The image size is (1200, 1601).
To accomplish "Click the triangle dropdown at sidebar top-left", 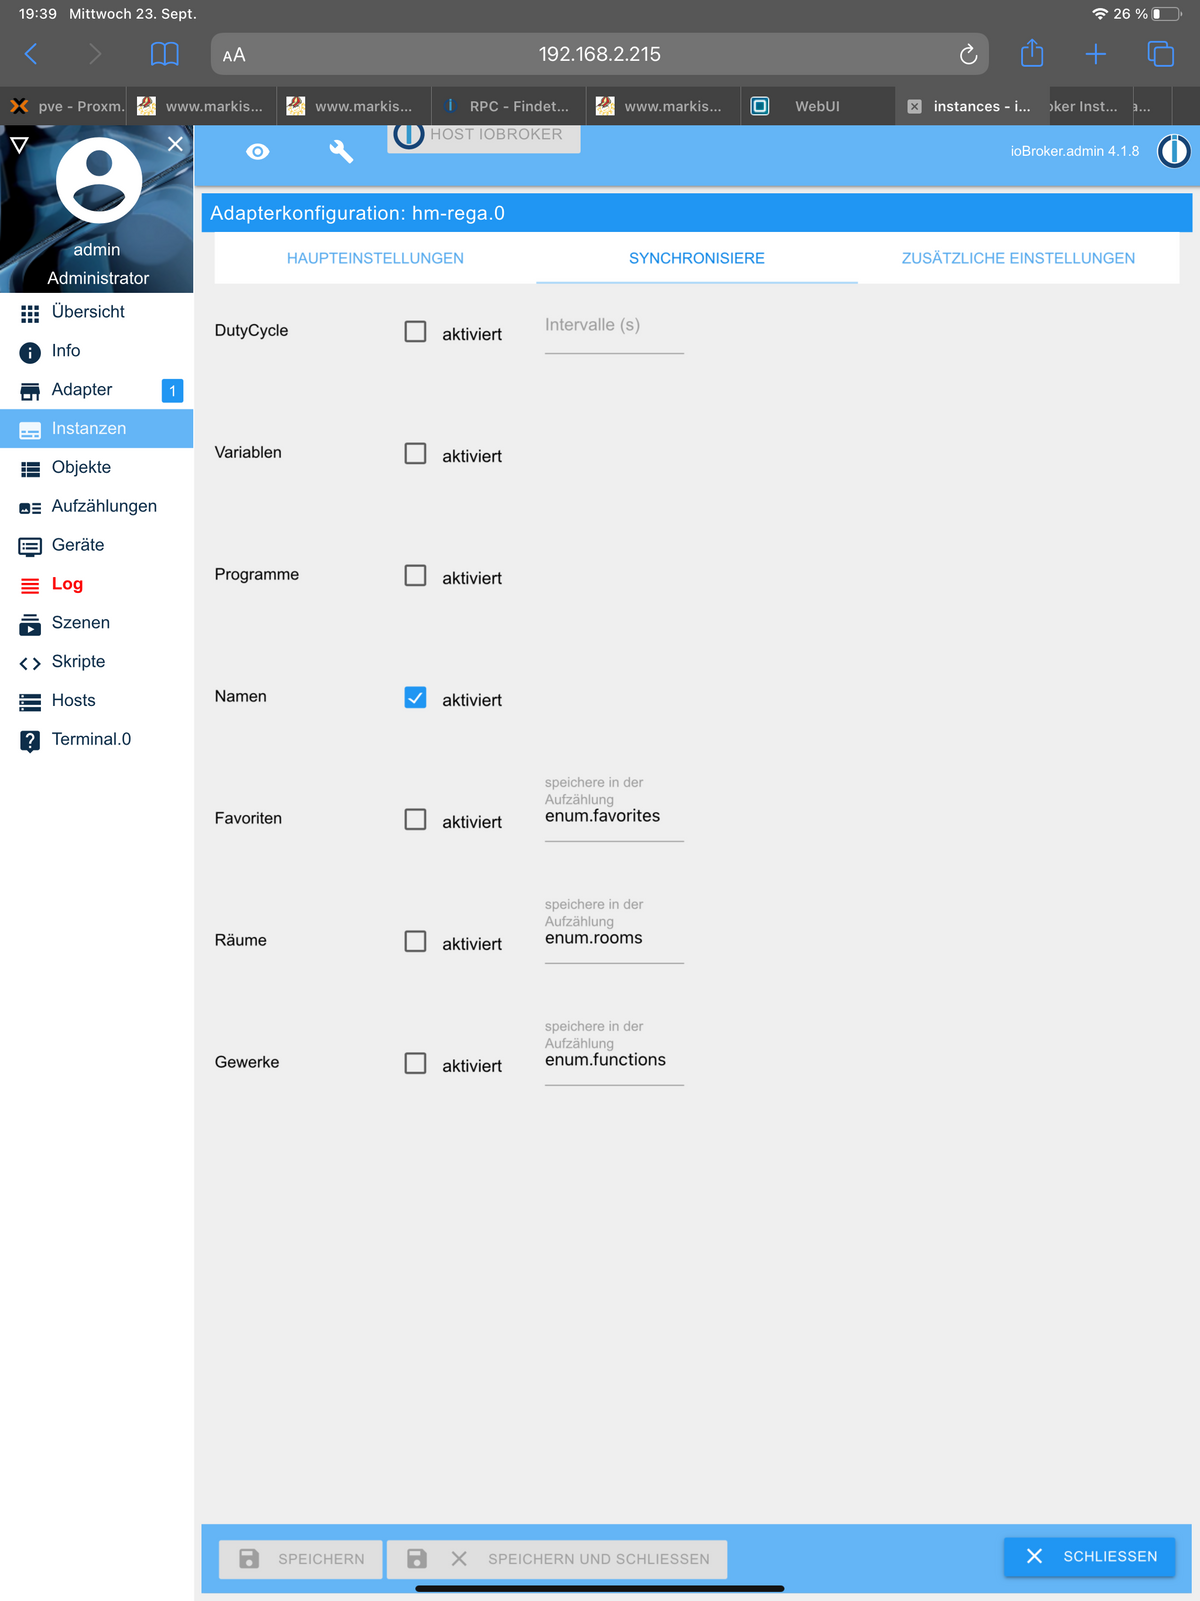I will pos(18,145).
